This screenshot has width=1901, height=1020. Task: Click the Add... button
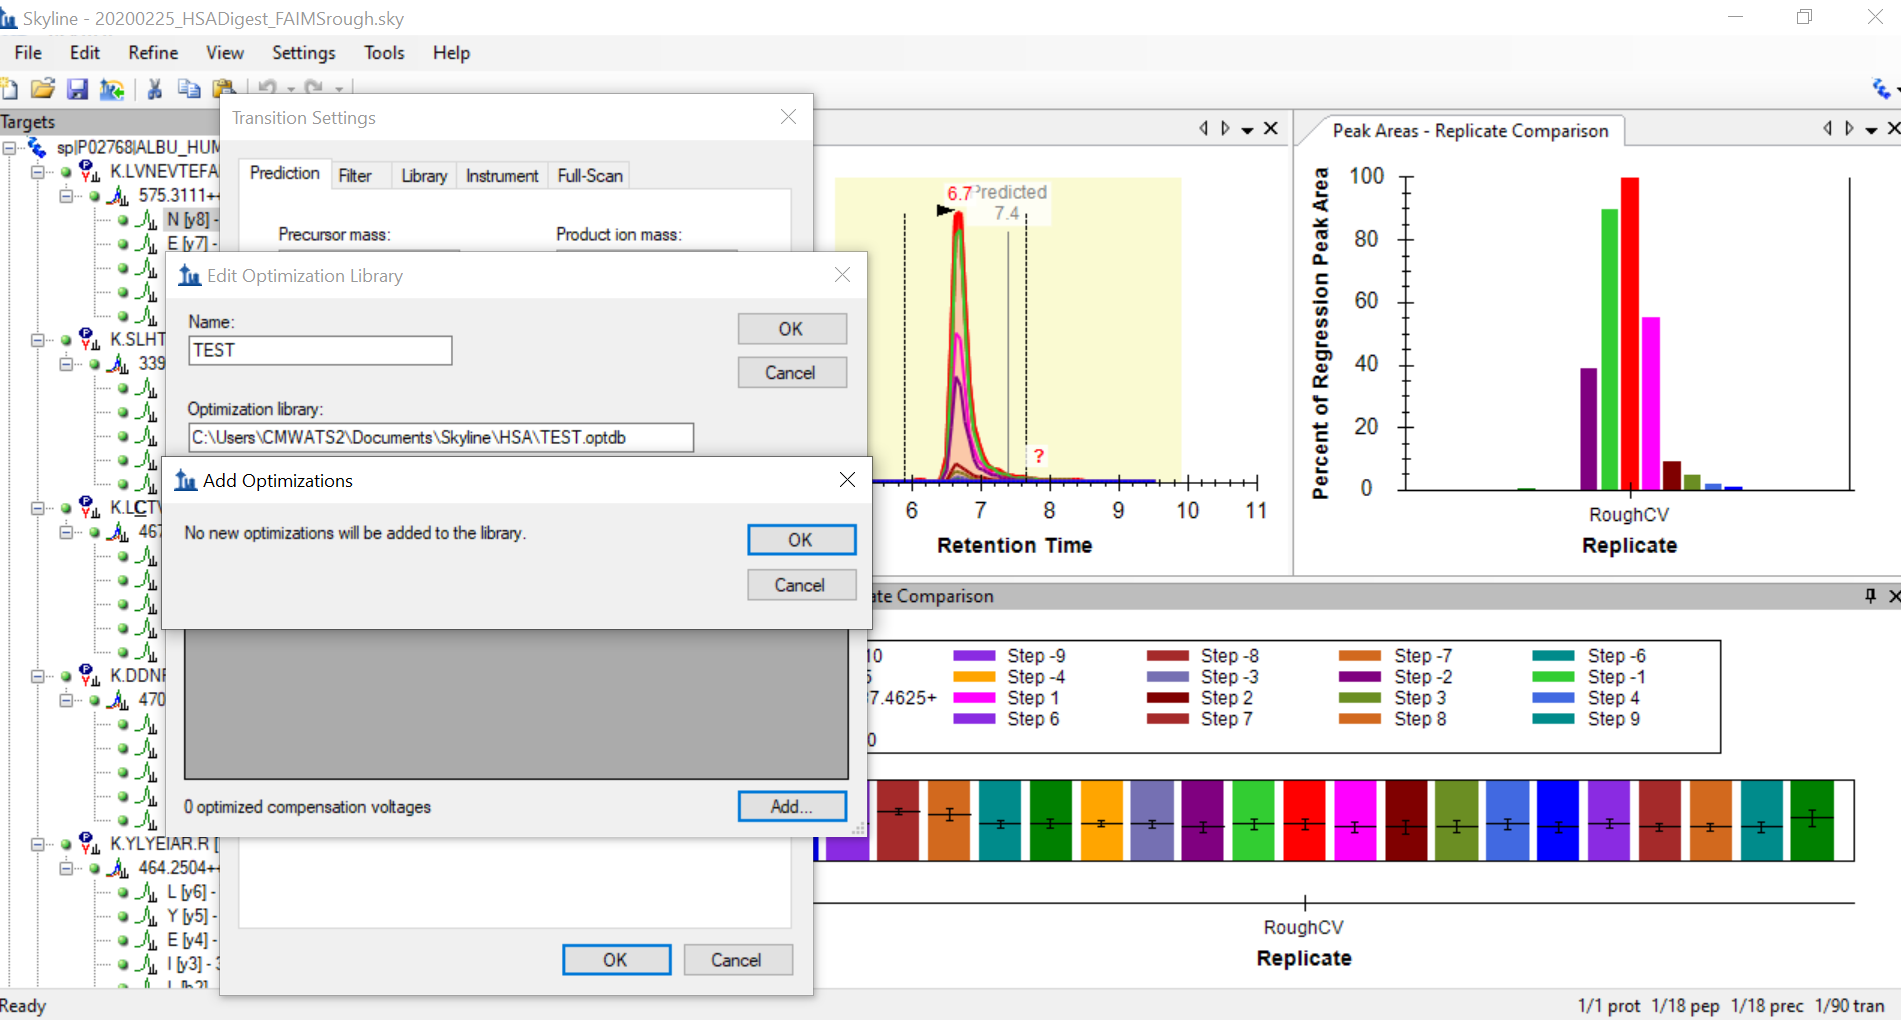792,807
